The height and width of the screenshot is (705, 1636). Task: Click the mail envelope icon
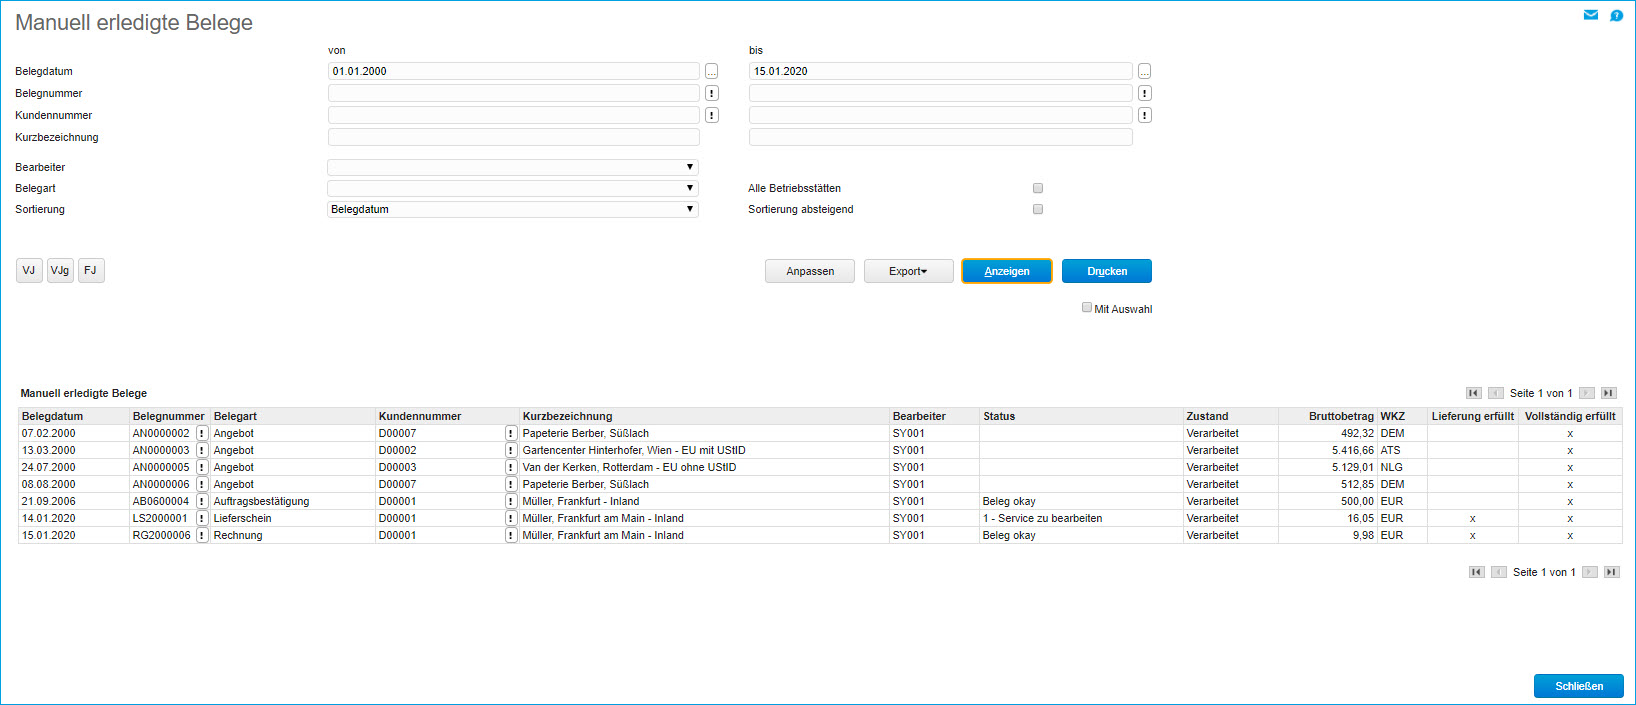(x=1590, y=15)
